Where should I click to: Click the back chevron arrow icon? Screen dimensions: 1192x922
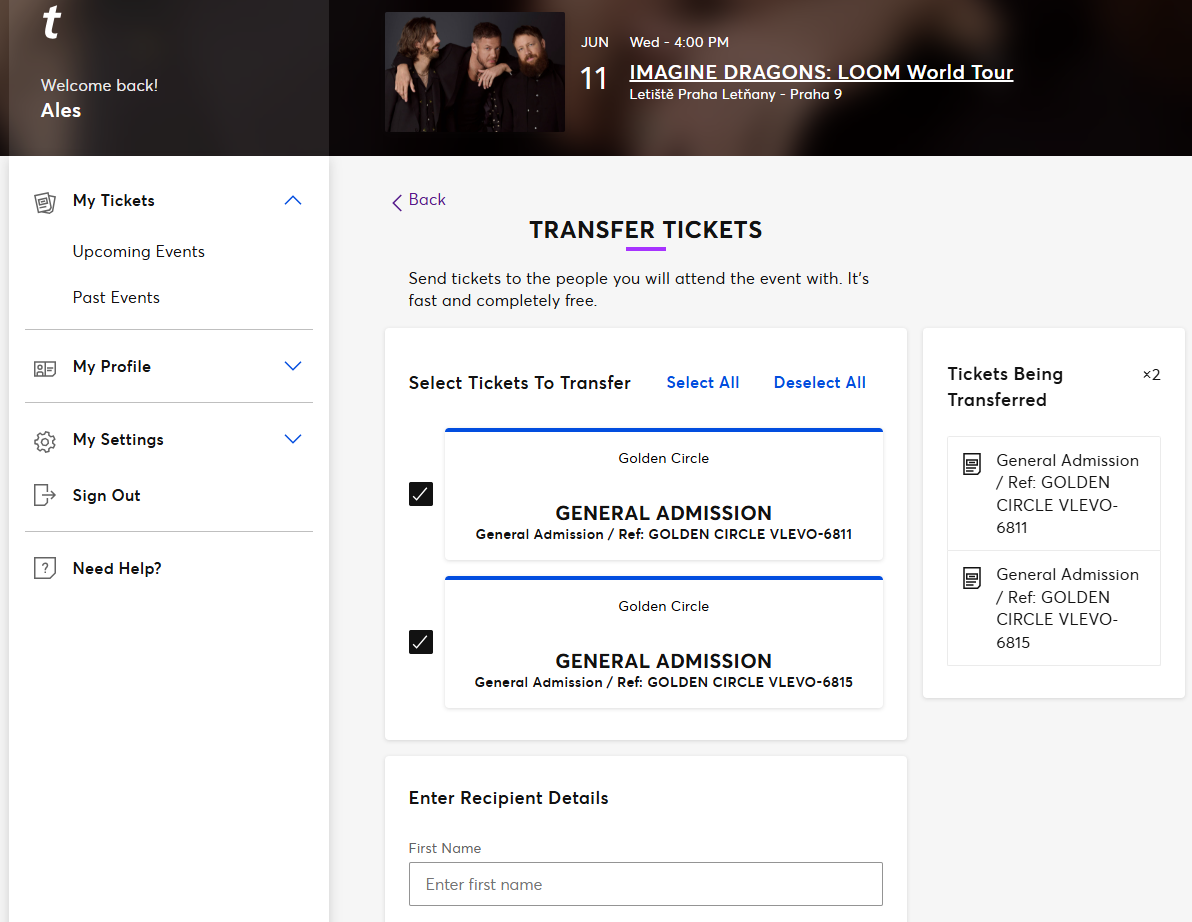pyautogui.click(x=397, y=202)
